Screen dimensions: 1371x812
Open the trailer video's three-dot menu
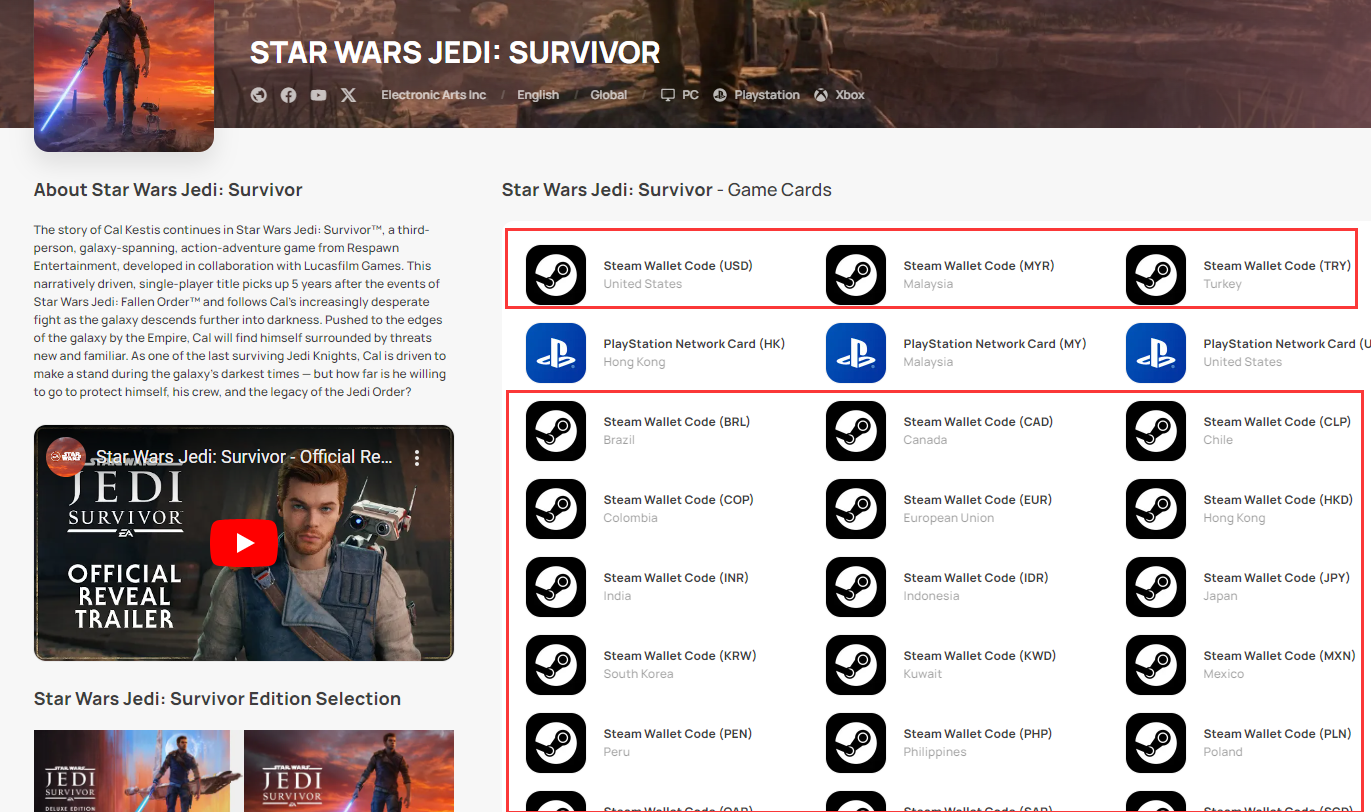coord(417,457)
